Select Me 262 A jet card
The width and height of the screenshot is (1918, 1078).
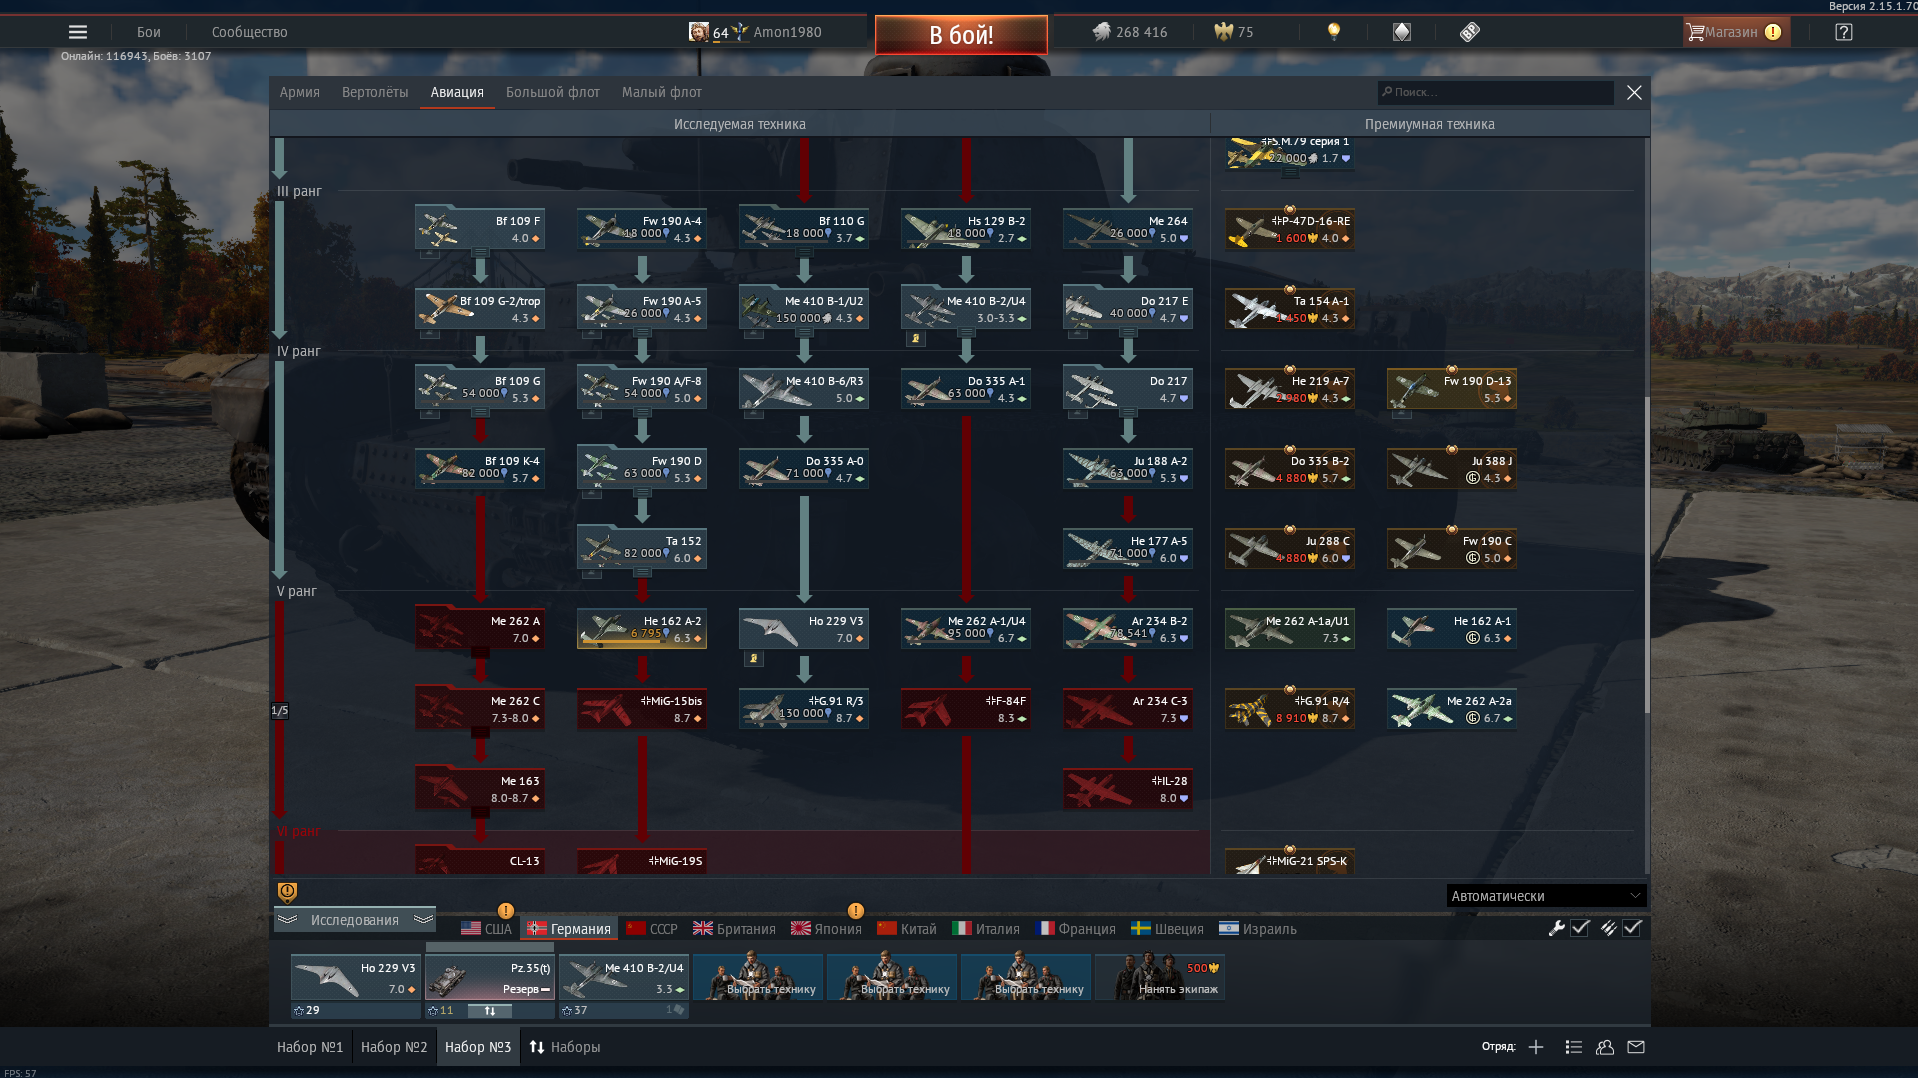(x=480, y=629)
